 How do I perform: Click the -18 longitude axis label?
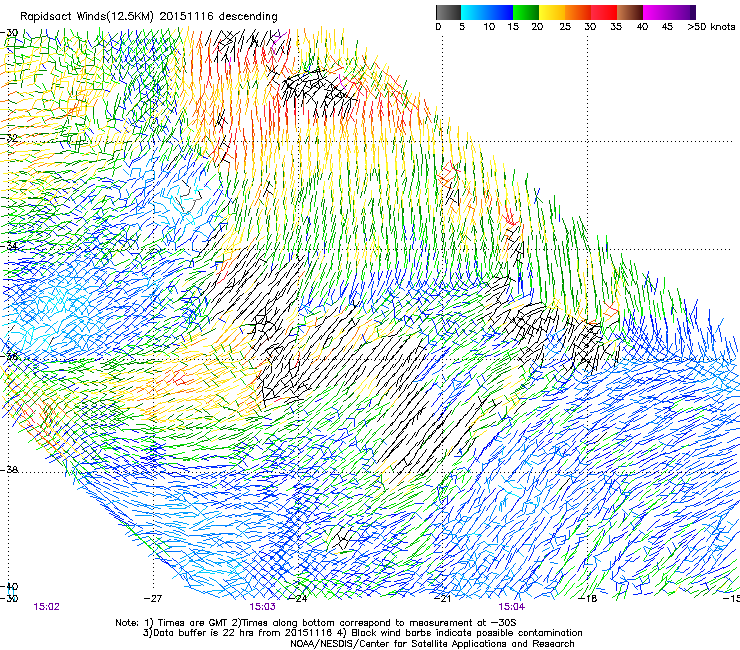(x=587, y=599)
